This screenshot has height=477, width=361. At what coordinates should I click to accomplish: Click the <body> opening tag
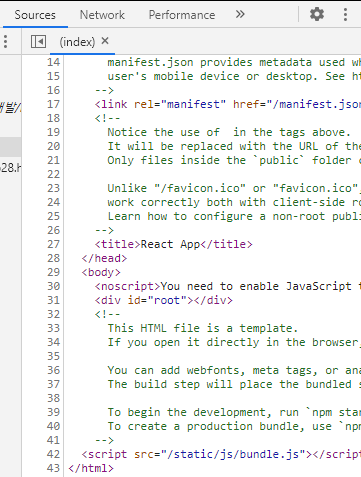click(101, 272)
